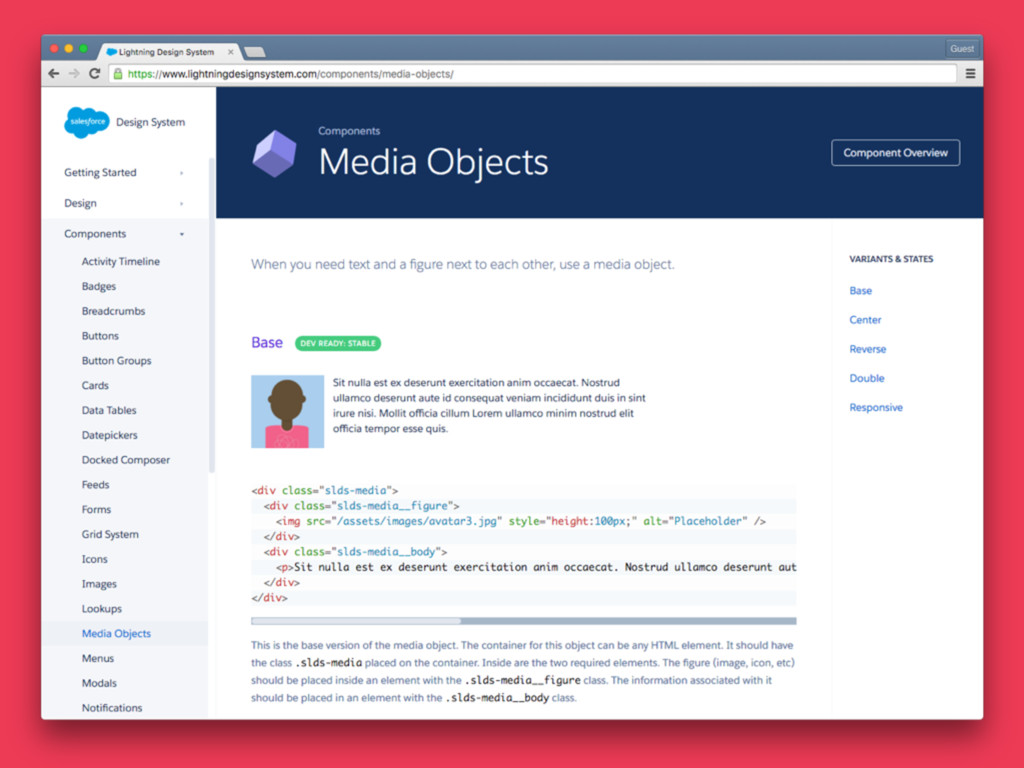Open Data Tables in sidebar

(109, 410)
